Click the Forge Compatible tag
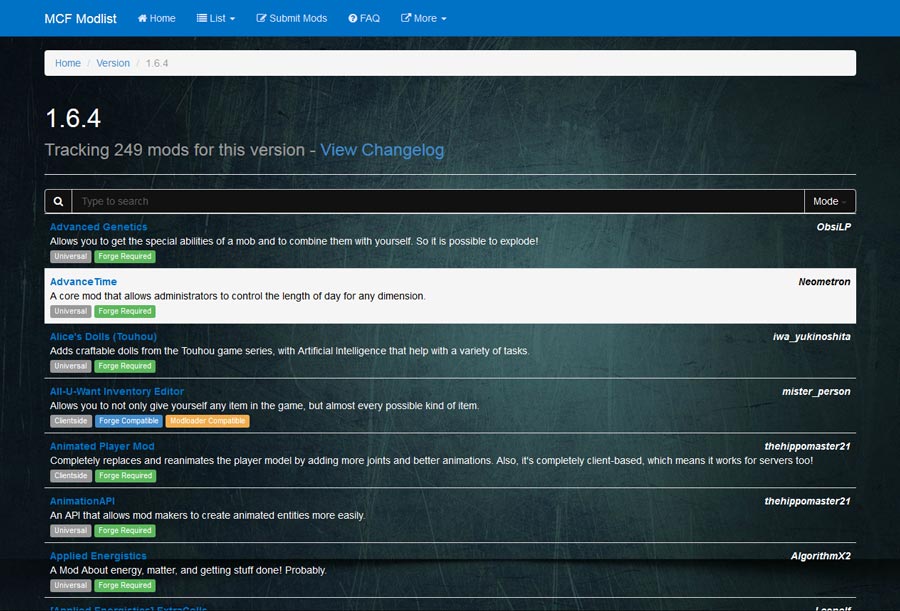The image size is (900, 611). point(129,421)
